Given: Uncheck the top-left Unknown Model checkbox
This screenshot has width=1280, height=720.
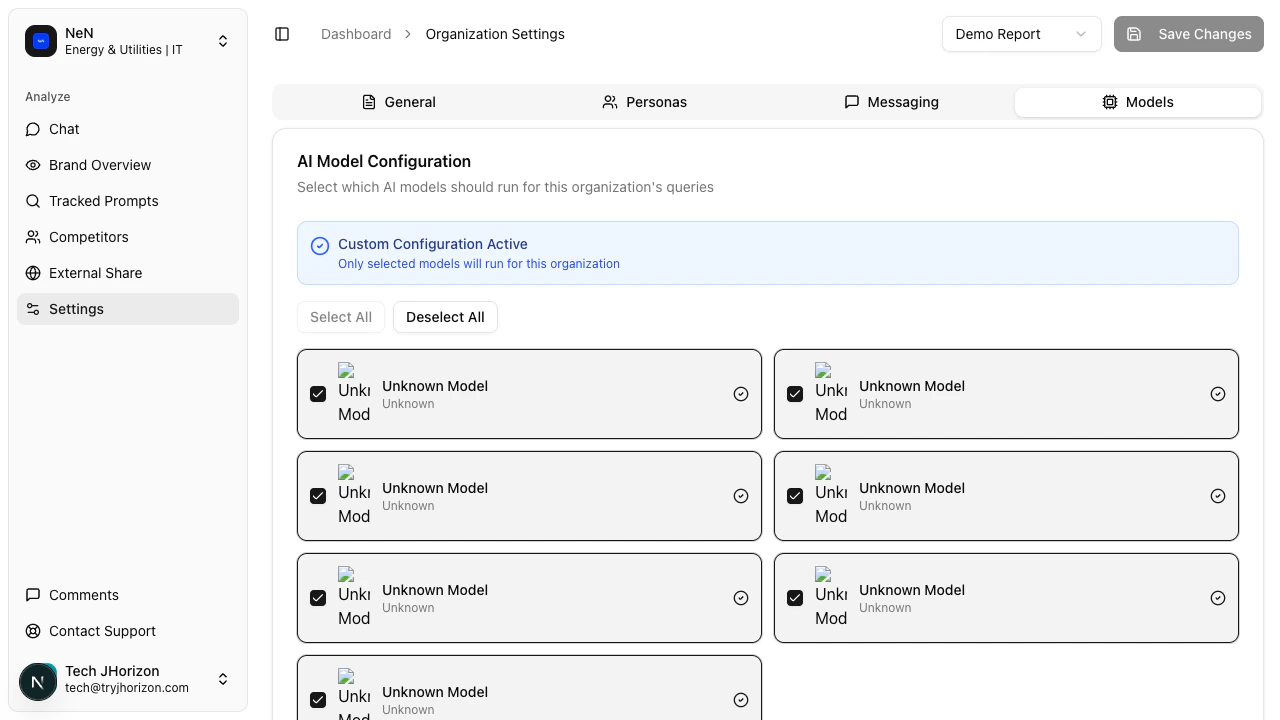Looking at the screenshot, I should pyautogui.click(x=318, y=394).
